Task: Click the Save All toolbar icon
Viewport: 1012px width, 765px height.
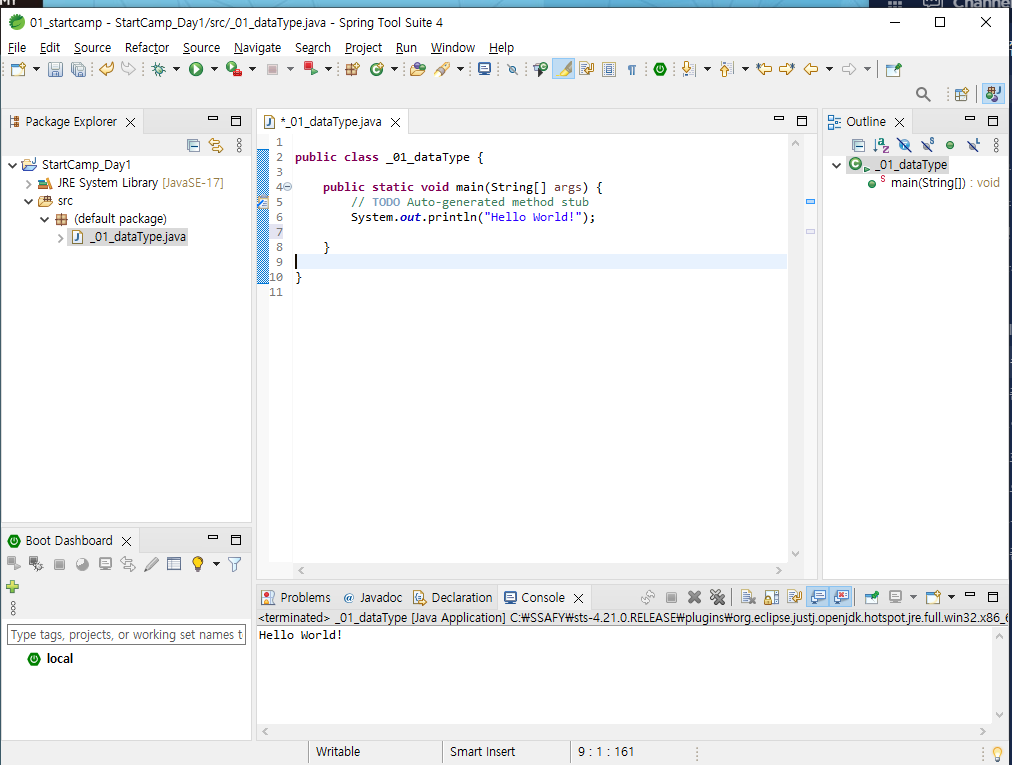Action: point(78,69)
